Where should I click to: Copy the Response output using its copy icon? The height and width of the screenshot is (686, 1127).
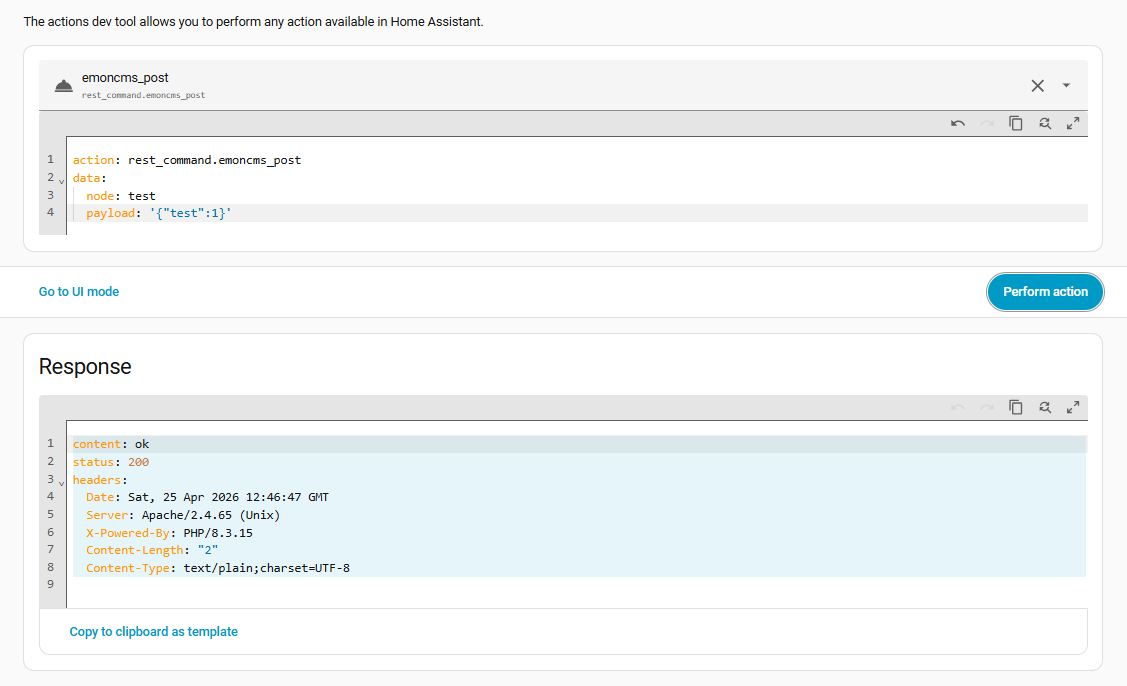click(x=1016, y=407)
